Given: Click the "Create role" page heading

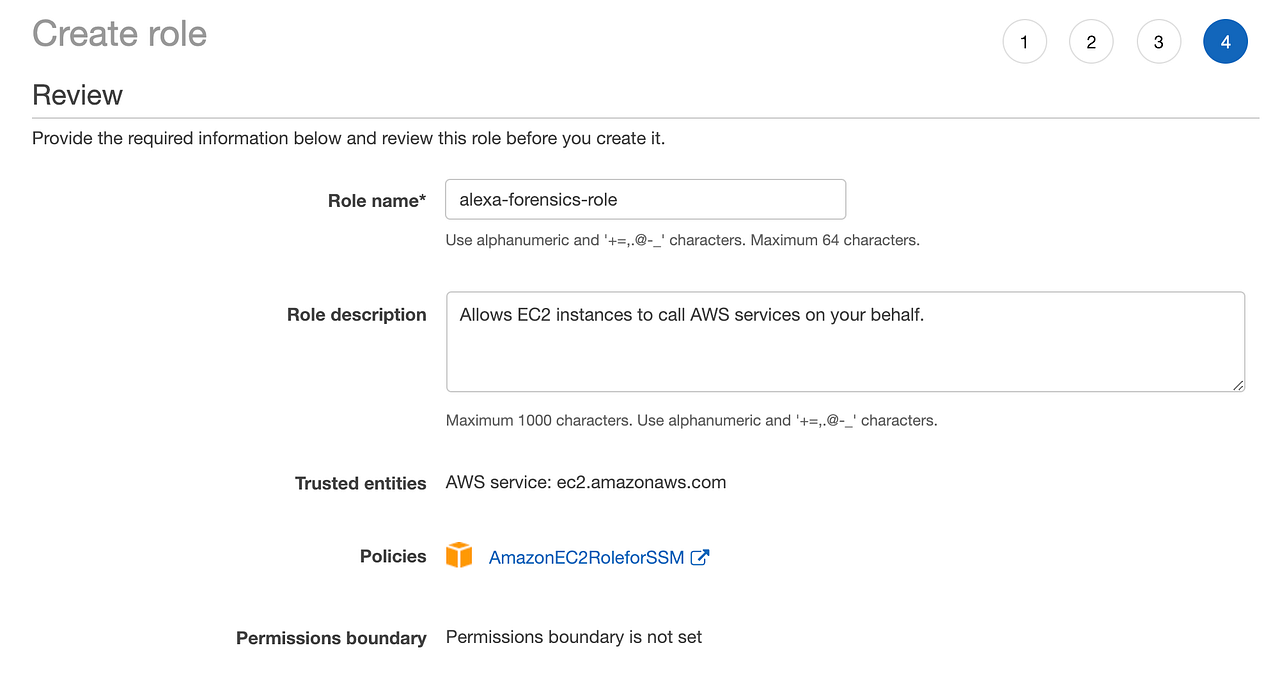Looking at the screenshot, I should 120,34.
